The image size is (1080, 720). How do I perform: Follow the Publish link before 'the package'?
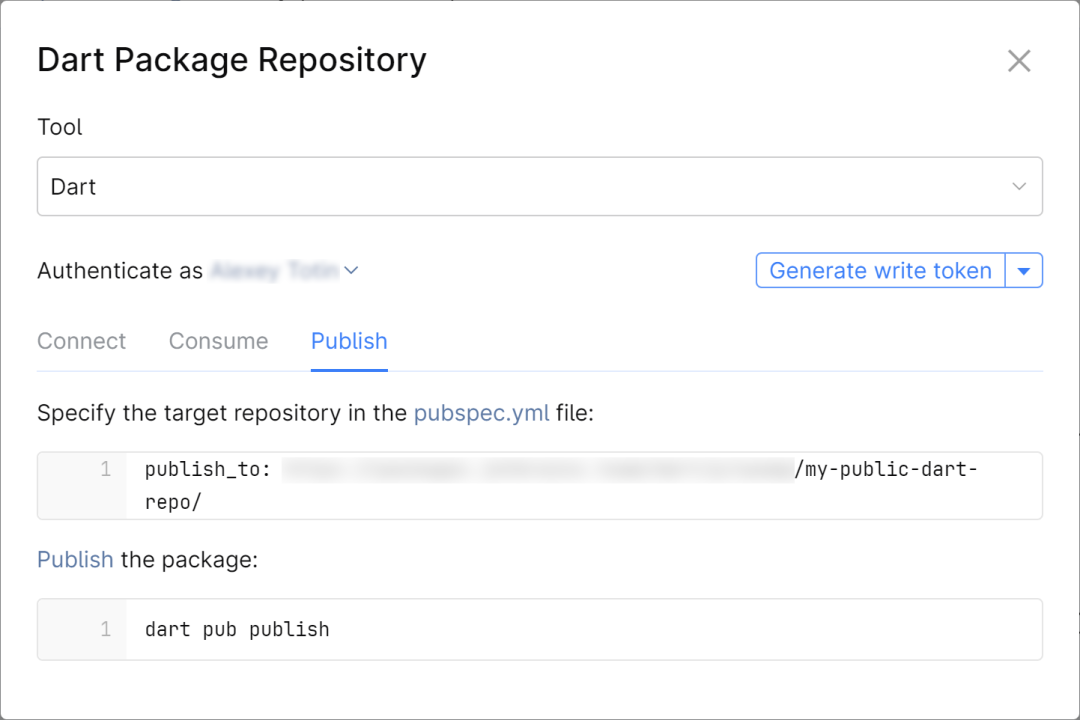click(75, 559)
